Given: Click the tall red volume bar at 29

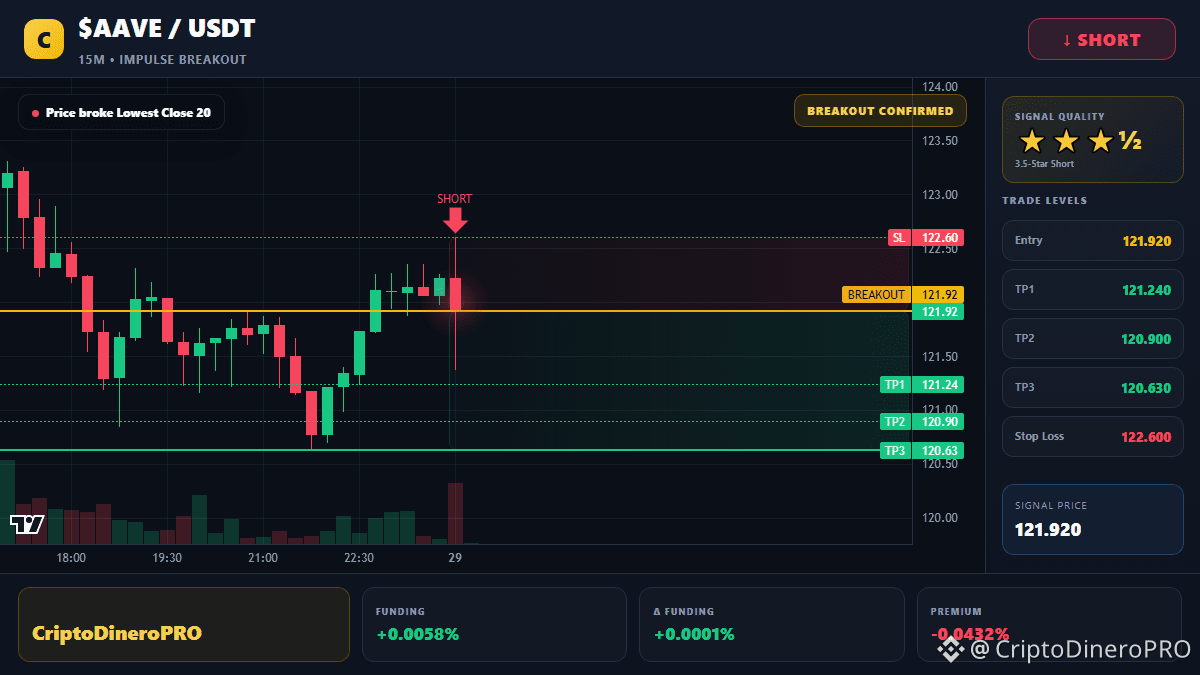Looking at the screenshot, I should (455, 513).
